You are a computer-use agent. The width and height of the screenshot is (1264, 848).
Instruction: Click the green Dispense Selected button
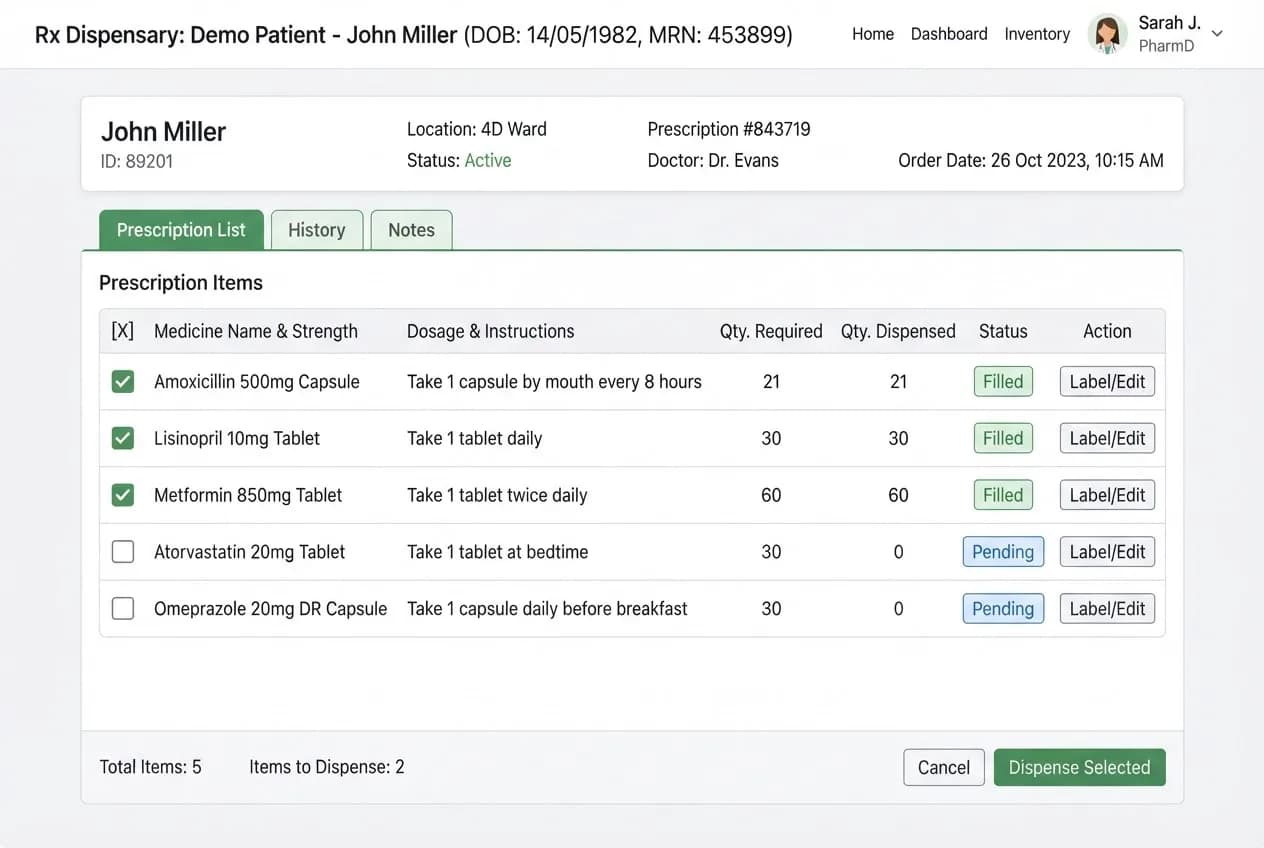click(1079, 767)
